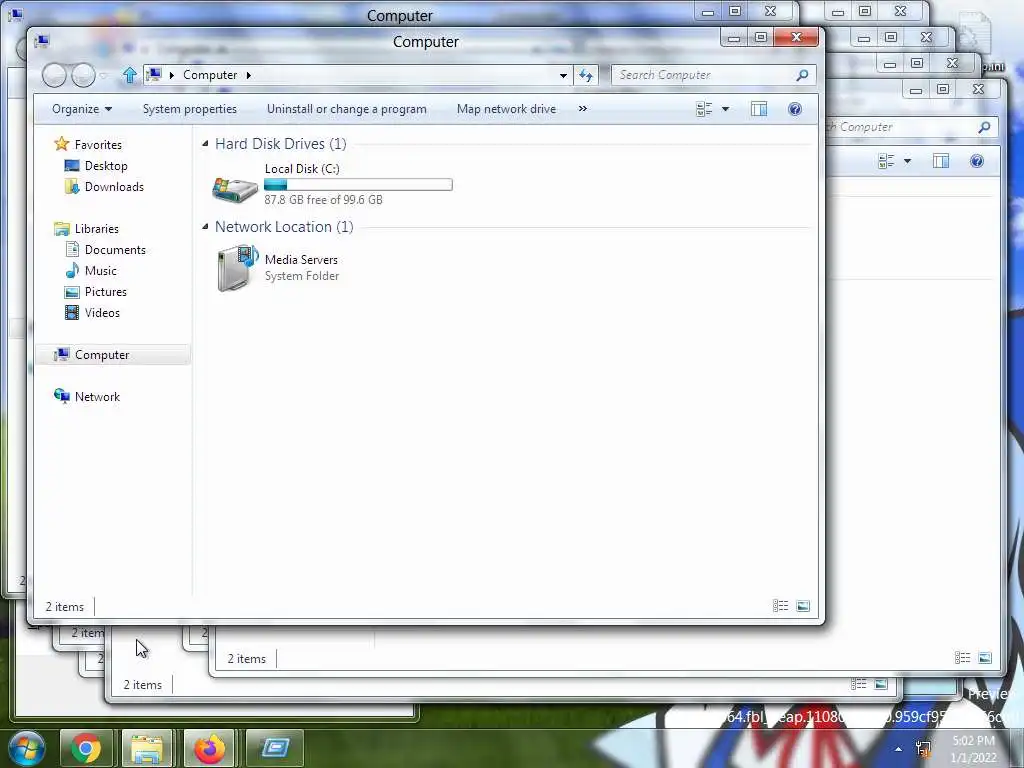Viewport: 1024px width, 768px height.
Task: Click the 'System Folder' label under Media Servers
Action: pyautogui.click(x=302, y=276)
